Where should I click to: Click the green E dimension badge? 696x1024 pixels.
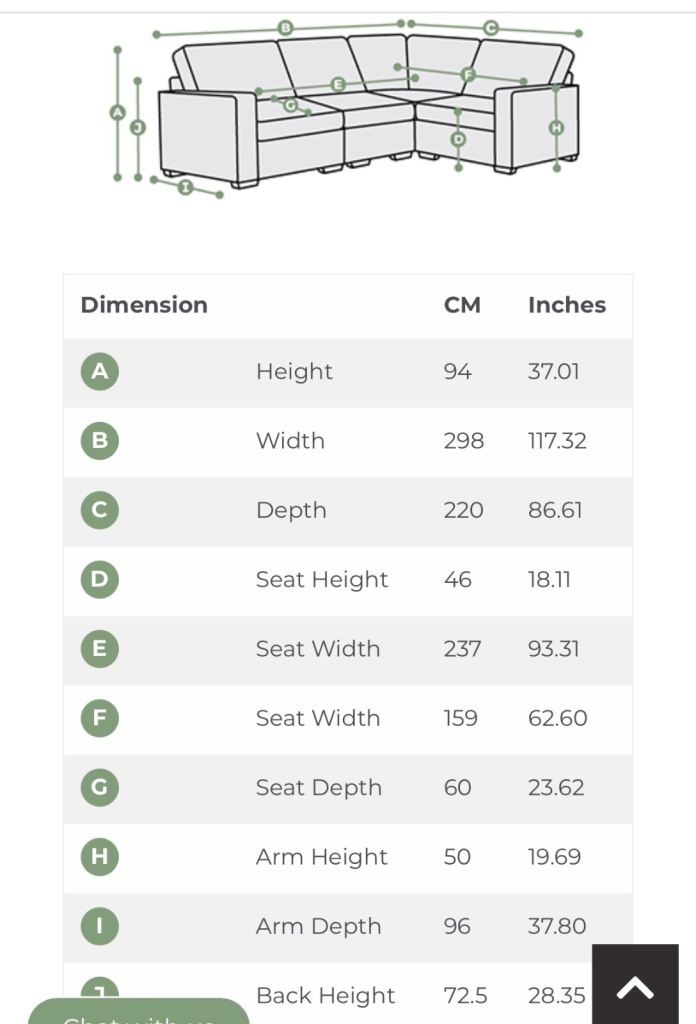(x=99, y=649)
